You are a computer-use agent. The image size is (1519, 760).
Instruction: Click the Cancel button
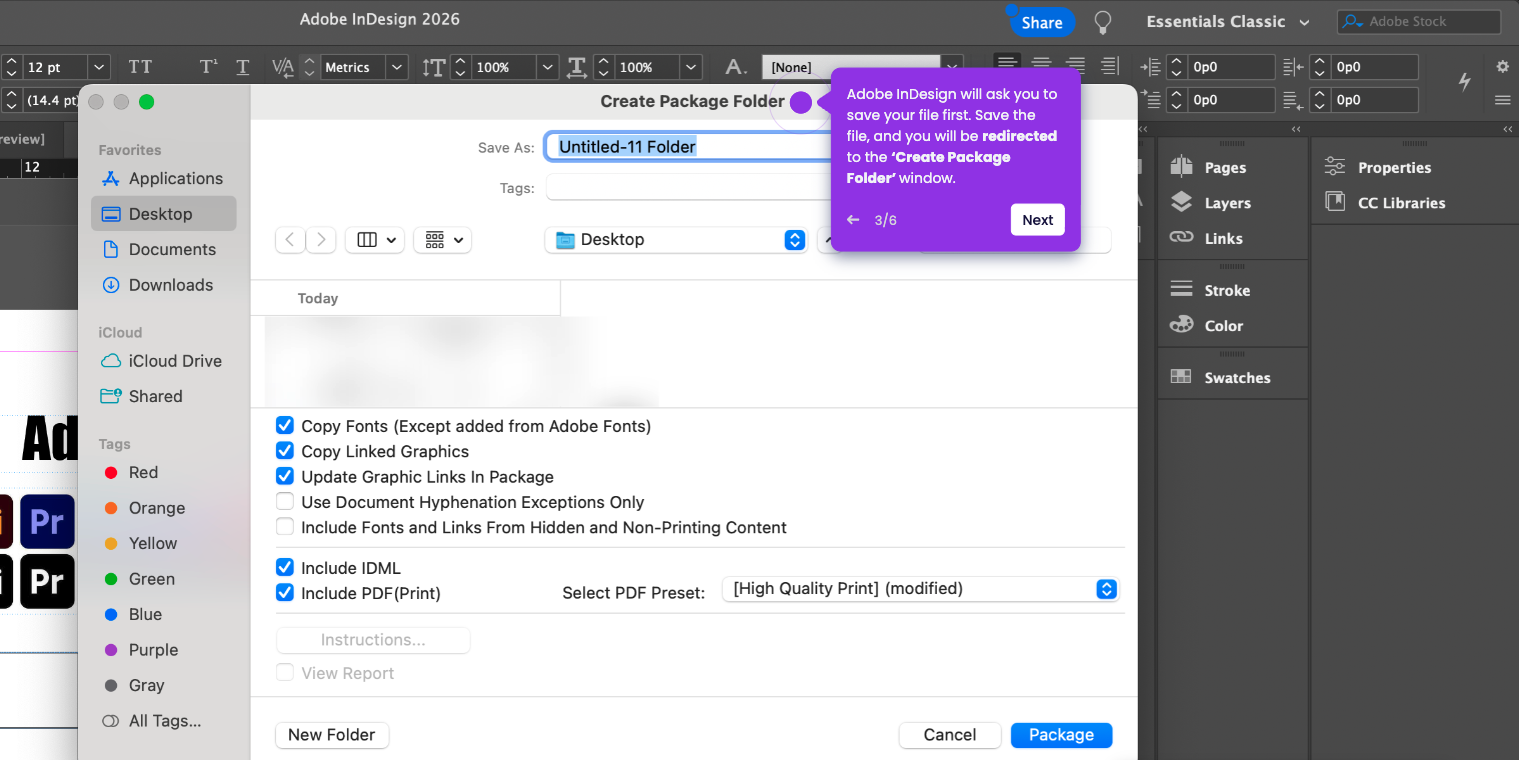(x=950, y=735)
